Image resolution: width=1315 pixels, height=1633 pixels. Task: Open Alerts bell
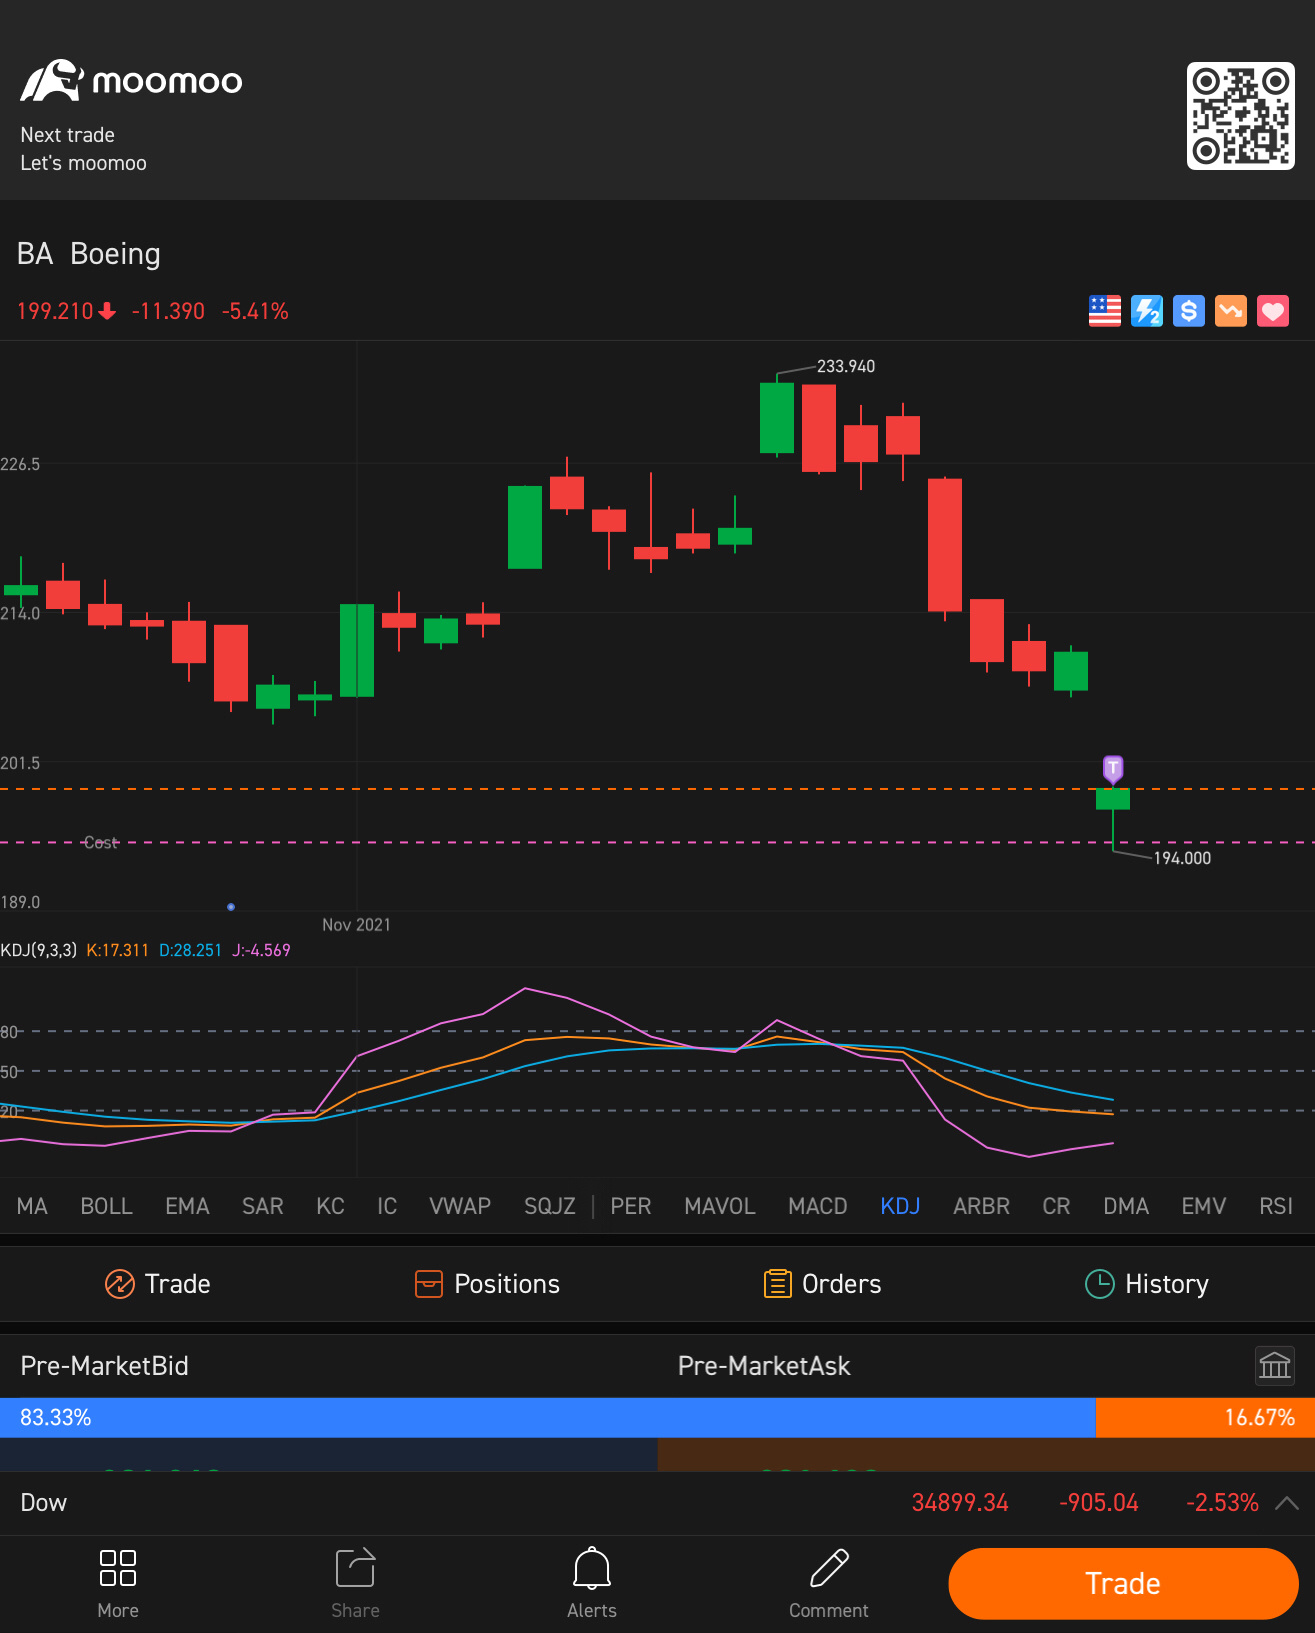[x=592, y=1583]
